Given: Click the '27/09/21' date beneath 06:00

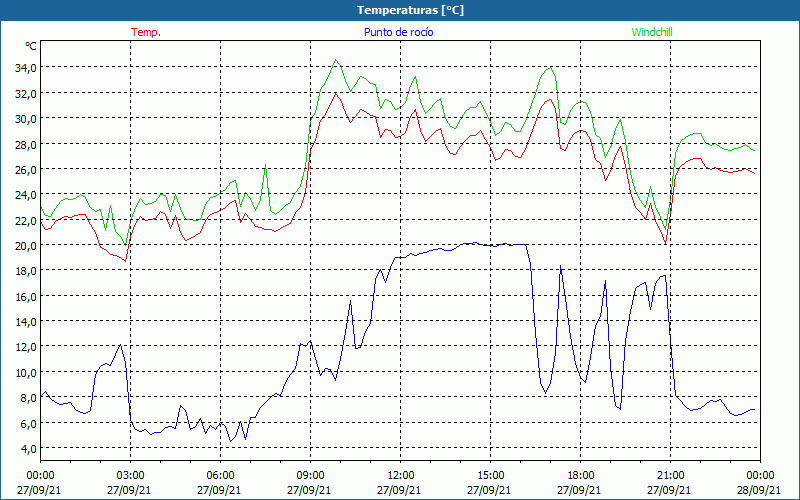Looking at the screenshot, I should coord(219,490).
